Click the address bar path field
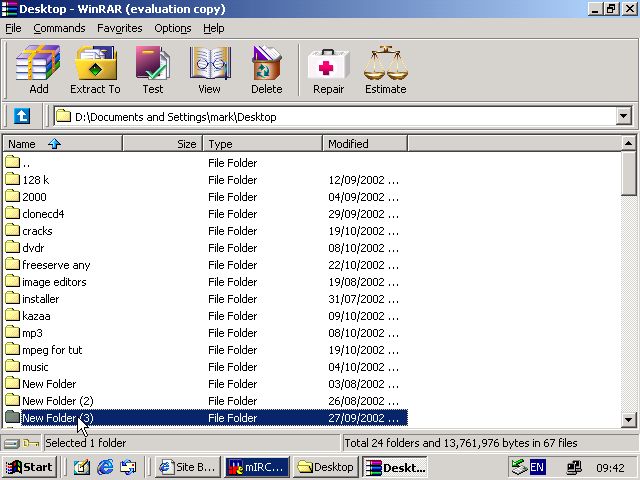 pos(335,117)
